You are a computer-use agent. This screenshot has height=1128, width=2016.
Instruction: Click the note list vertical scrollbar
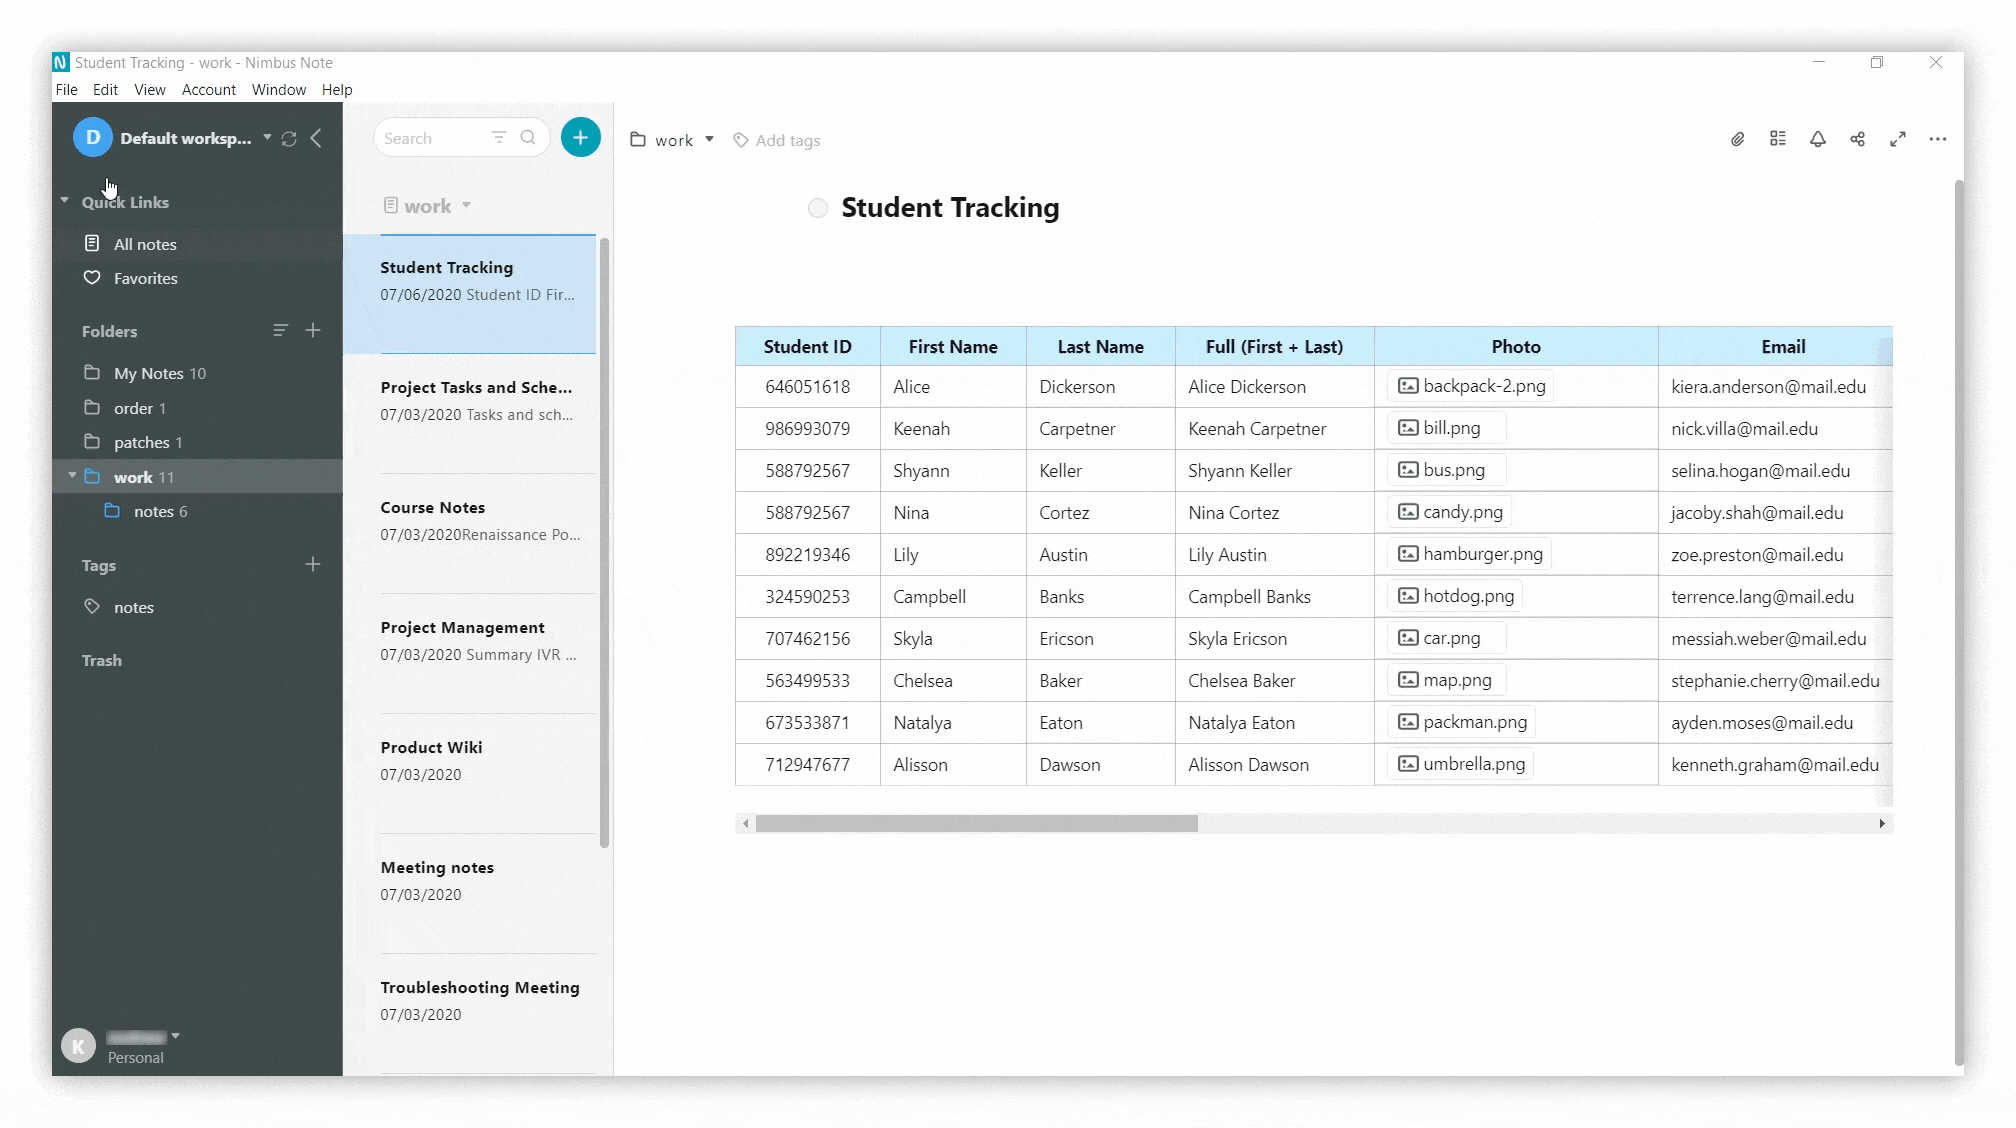[x=604, y=543]
